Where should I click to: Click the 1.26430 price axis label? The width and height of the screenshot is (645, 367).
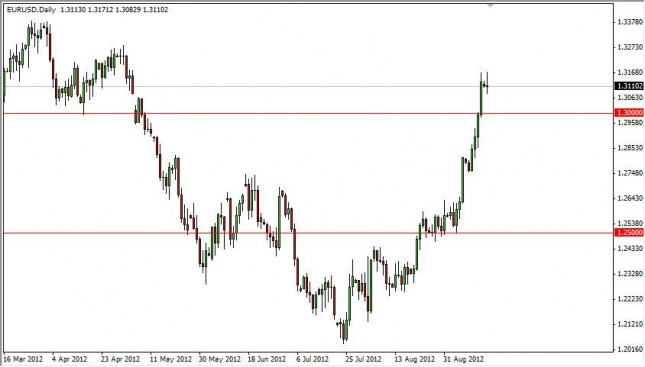click(630, 198)
